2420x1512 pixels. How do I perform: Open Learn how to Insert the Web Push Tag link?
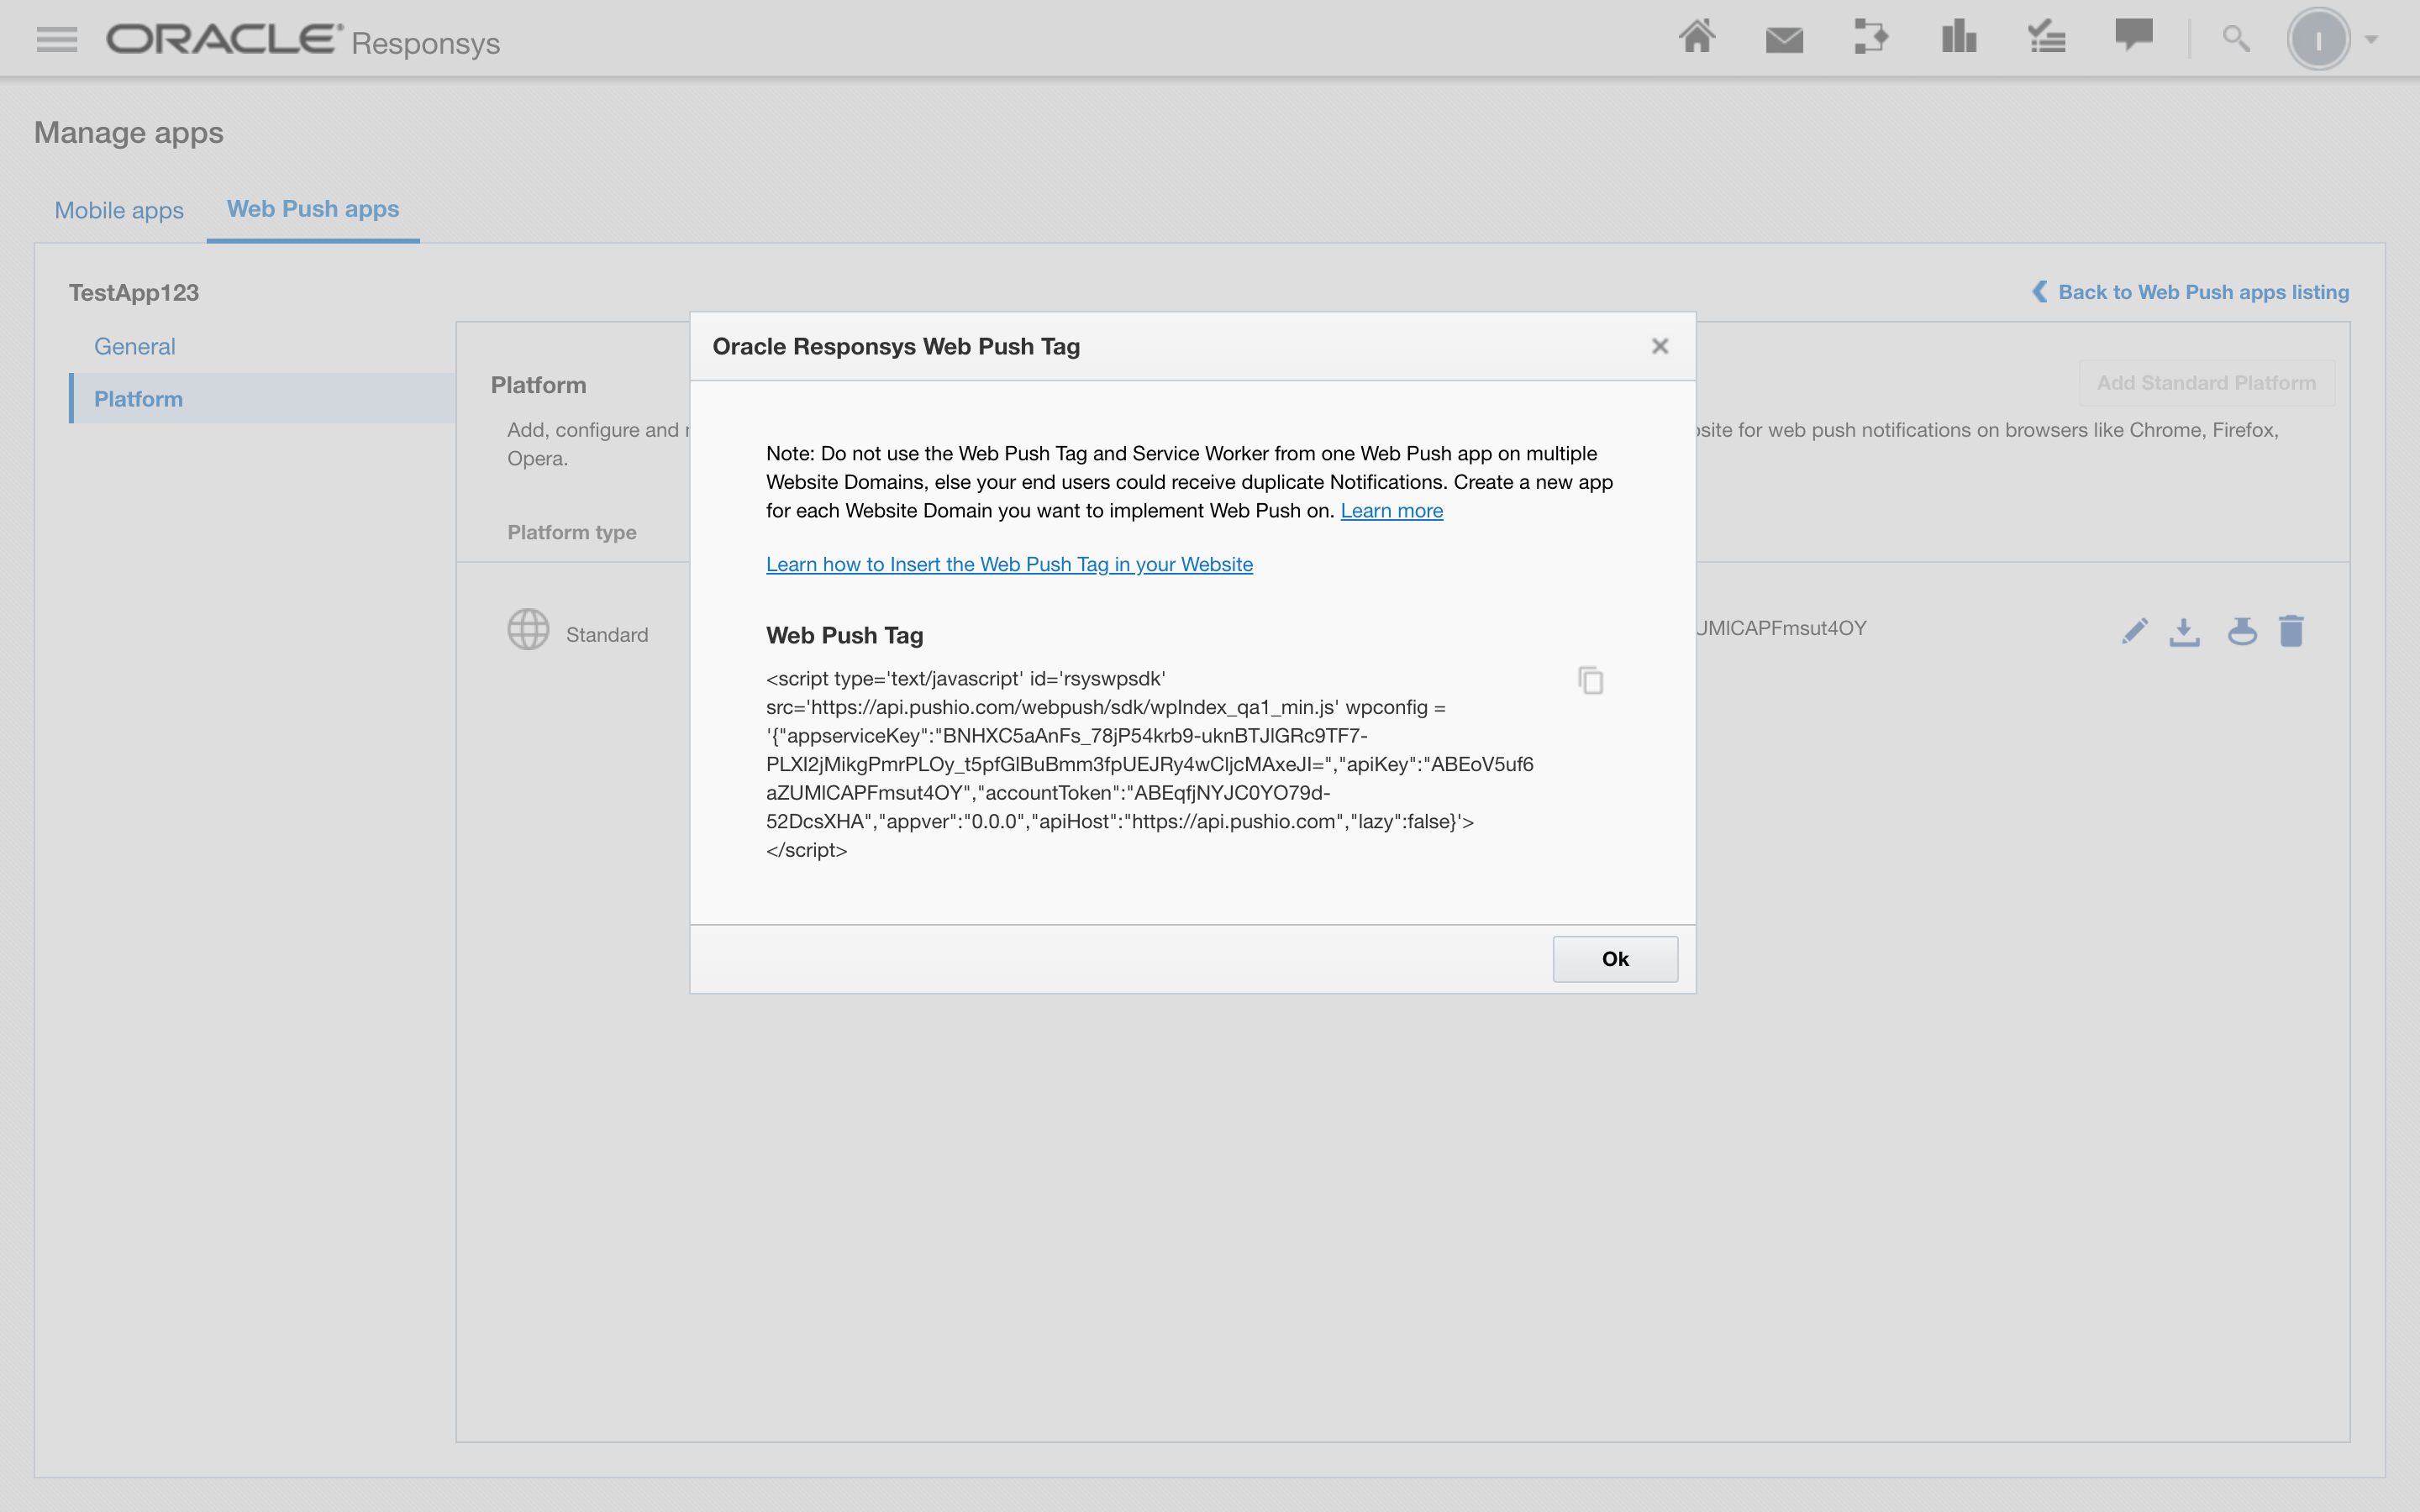(x=1008, y=564)
